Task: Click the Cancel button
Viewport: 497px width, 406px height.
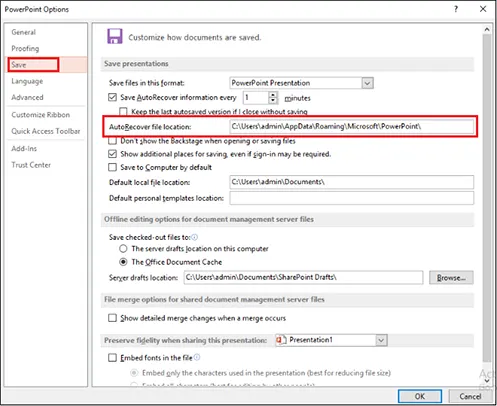Action: click(470, 396)
